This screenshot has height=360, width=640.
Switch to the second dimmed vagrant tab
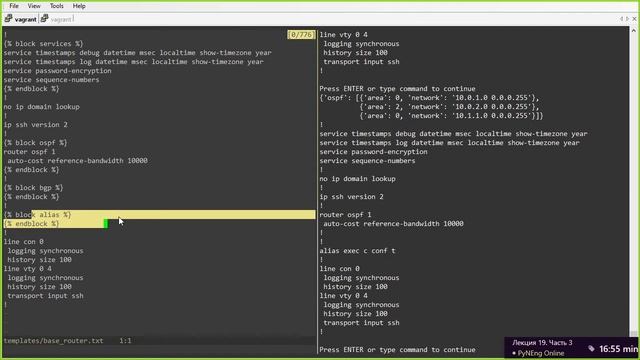pos(61,19)
